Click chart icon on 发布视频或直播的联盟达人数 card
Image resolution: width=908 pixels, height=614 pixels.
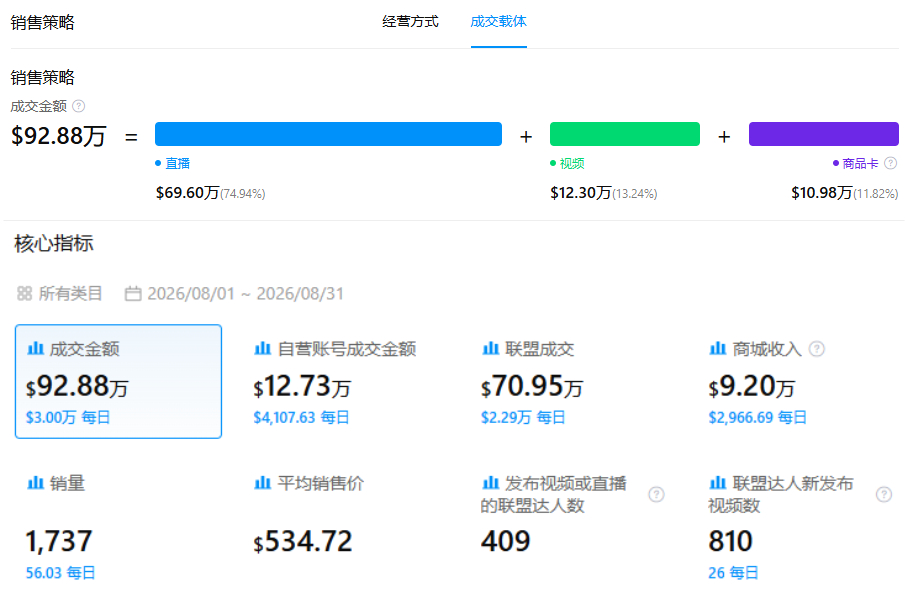tap(490, 482)
